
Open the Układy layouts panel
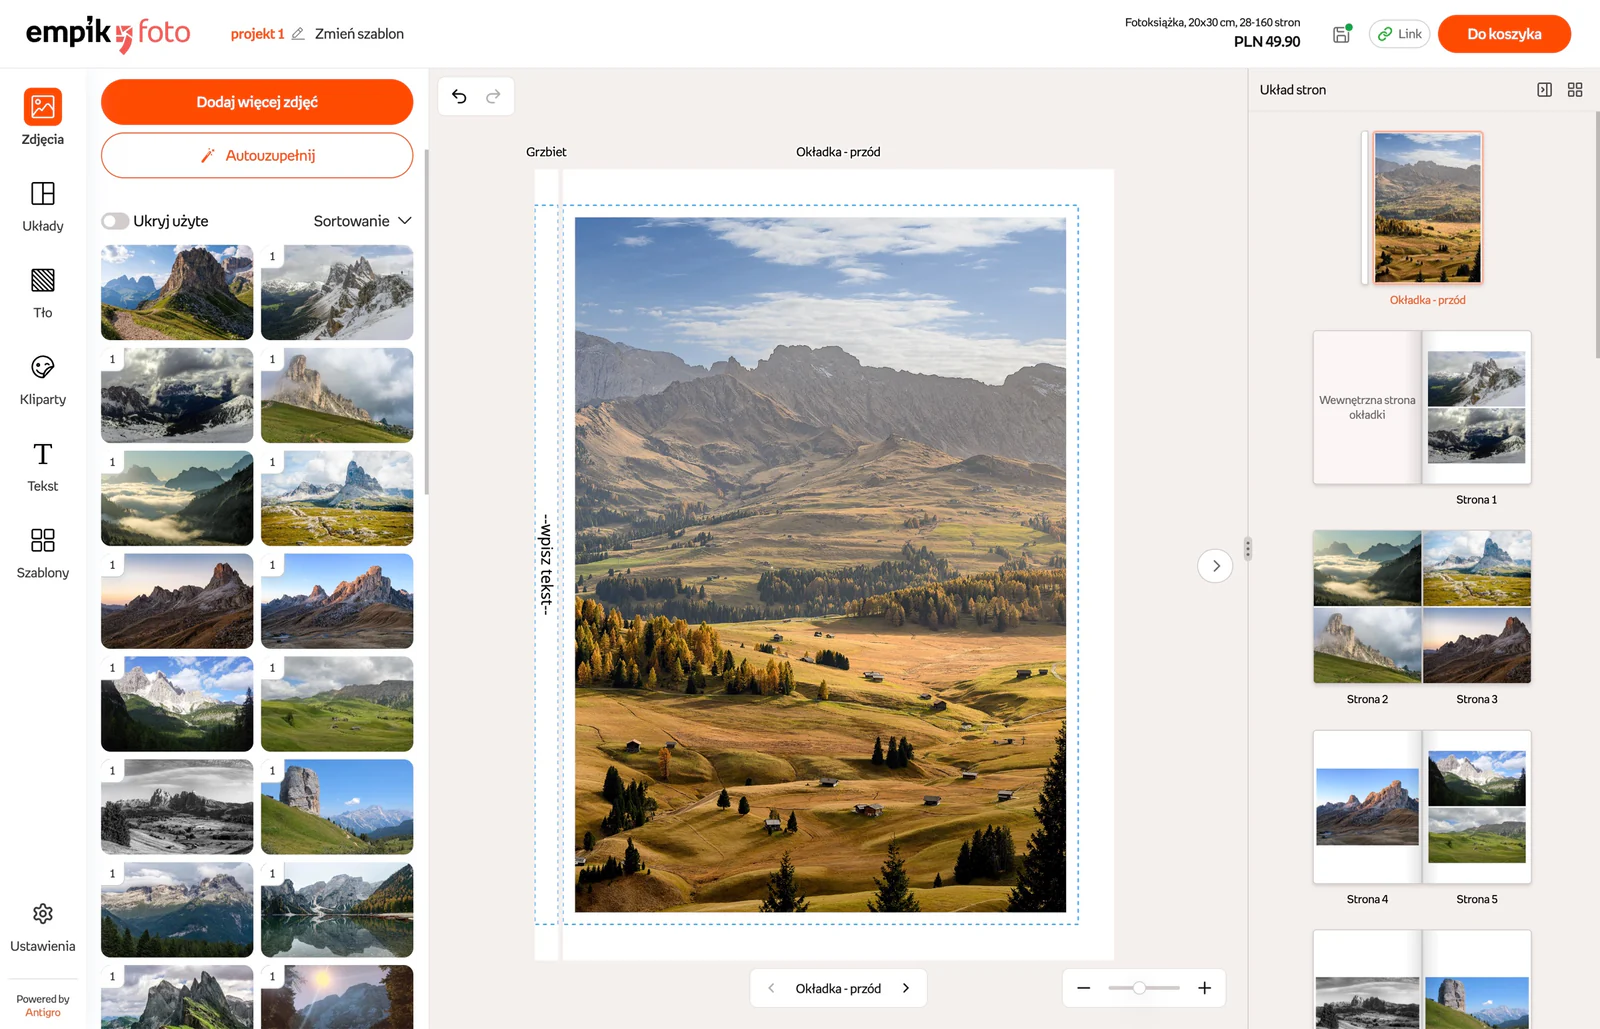[x=42, y=206]
